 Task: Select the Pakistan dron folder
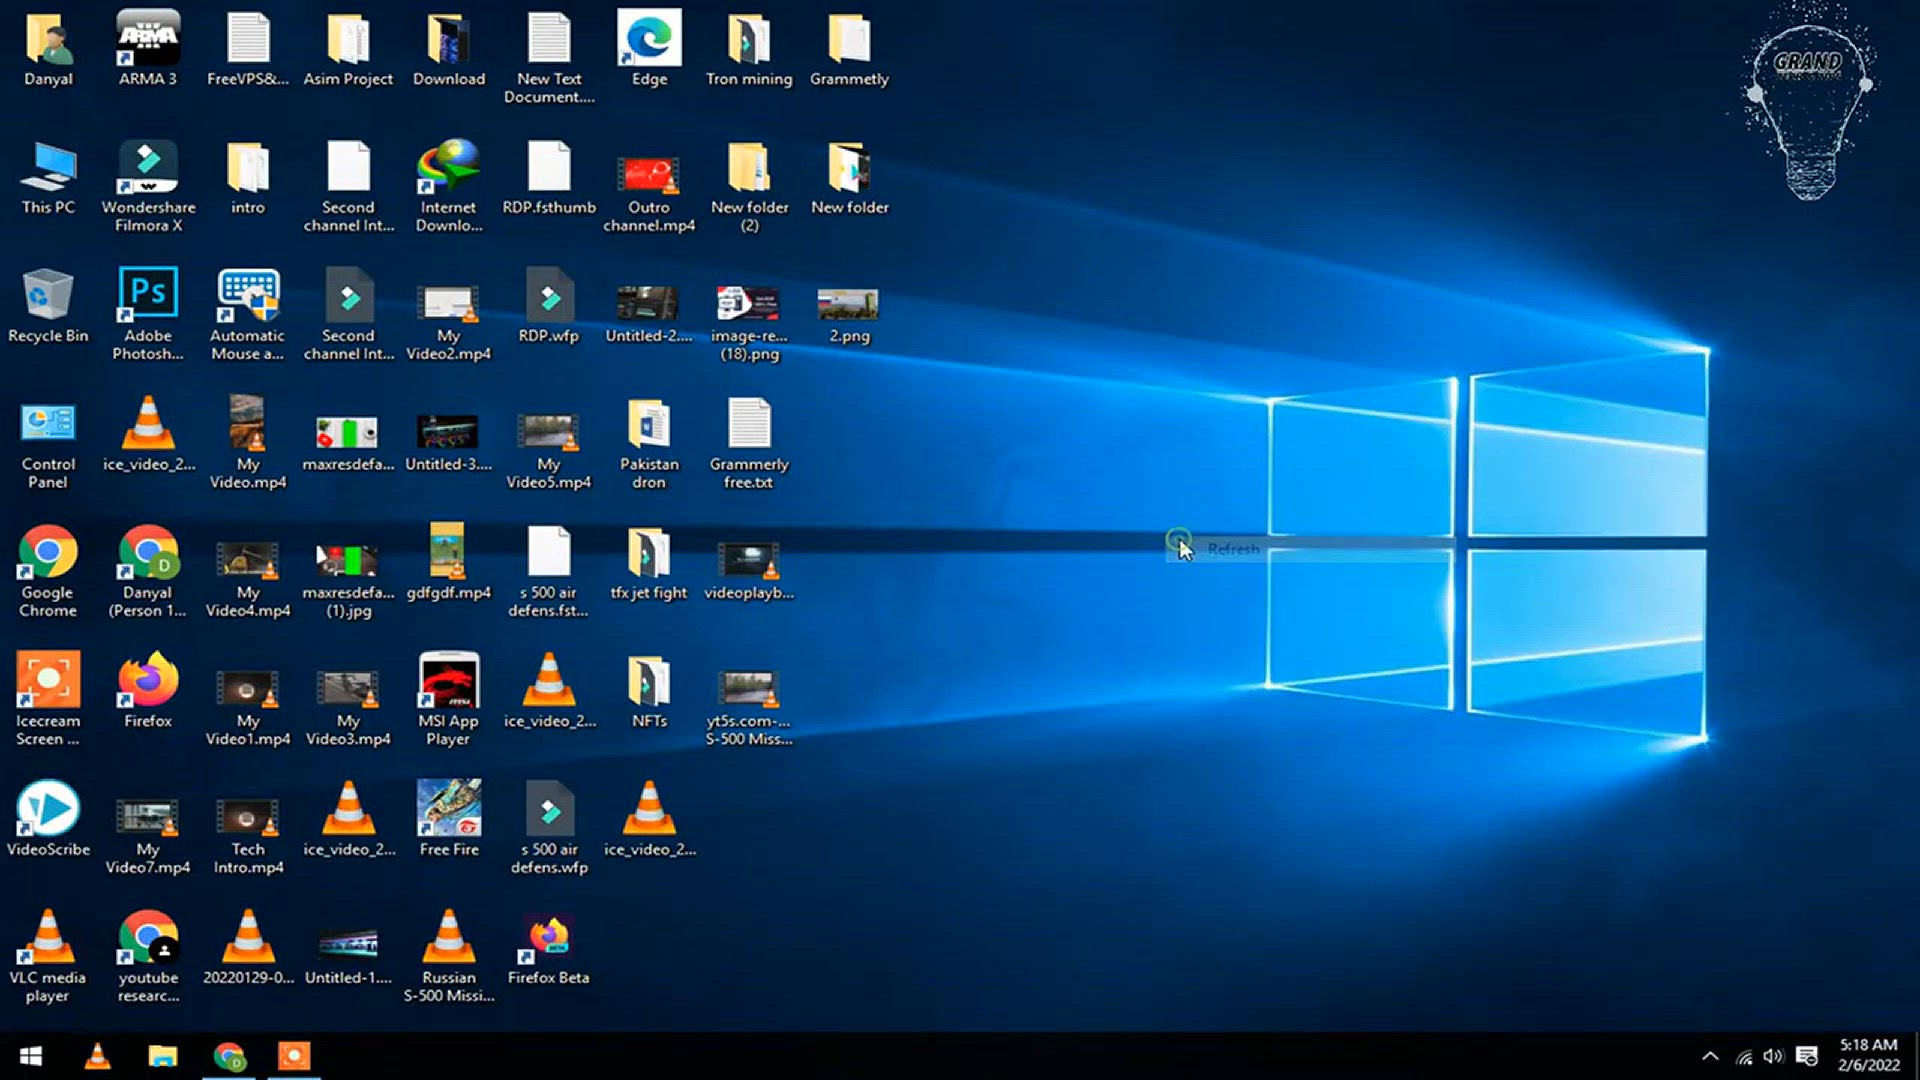pos(649,443)
